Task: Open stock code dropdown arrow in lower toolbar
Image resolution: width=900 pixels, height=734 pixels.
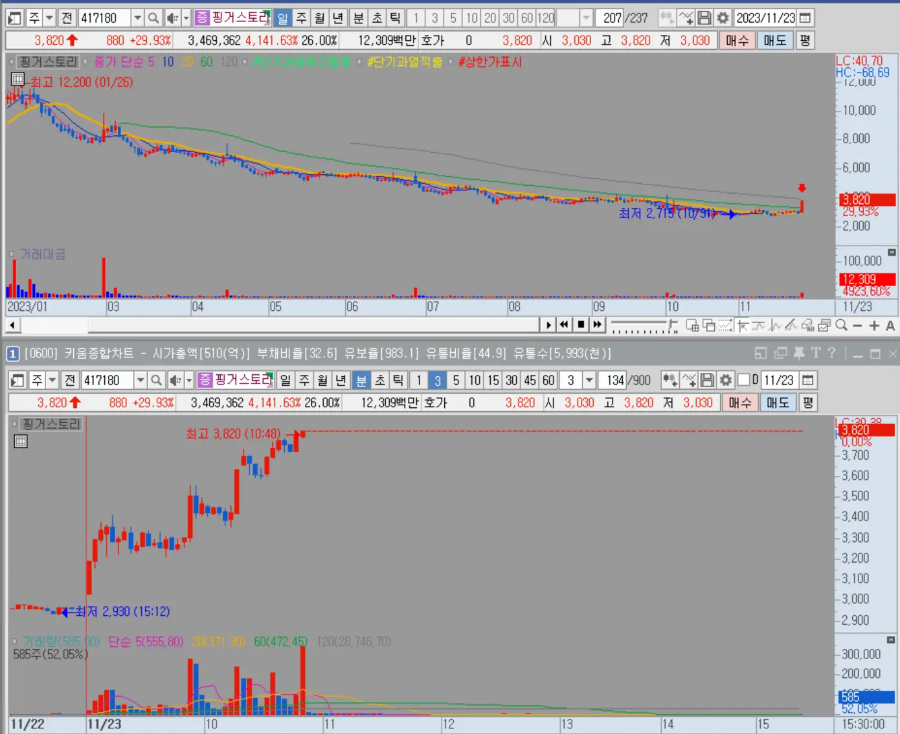Action: pyautogui.click(x=141, y=380)
